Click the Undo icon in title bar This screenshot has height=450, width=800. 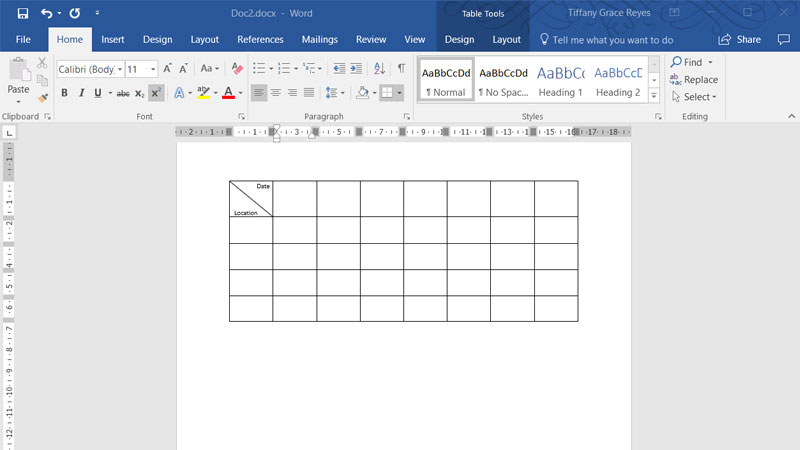click(47, 14)
